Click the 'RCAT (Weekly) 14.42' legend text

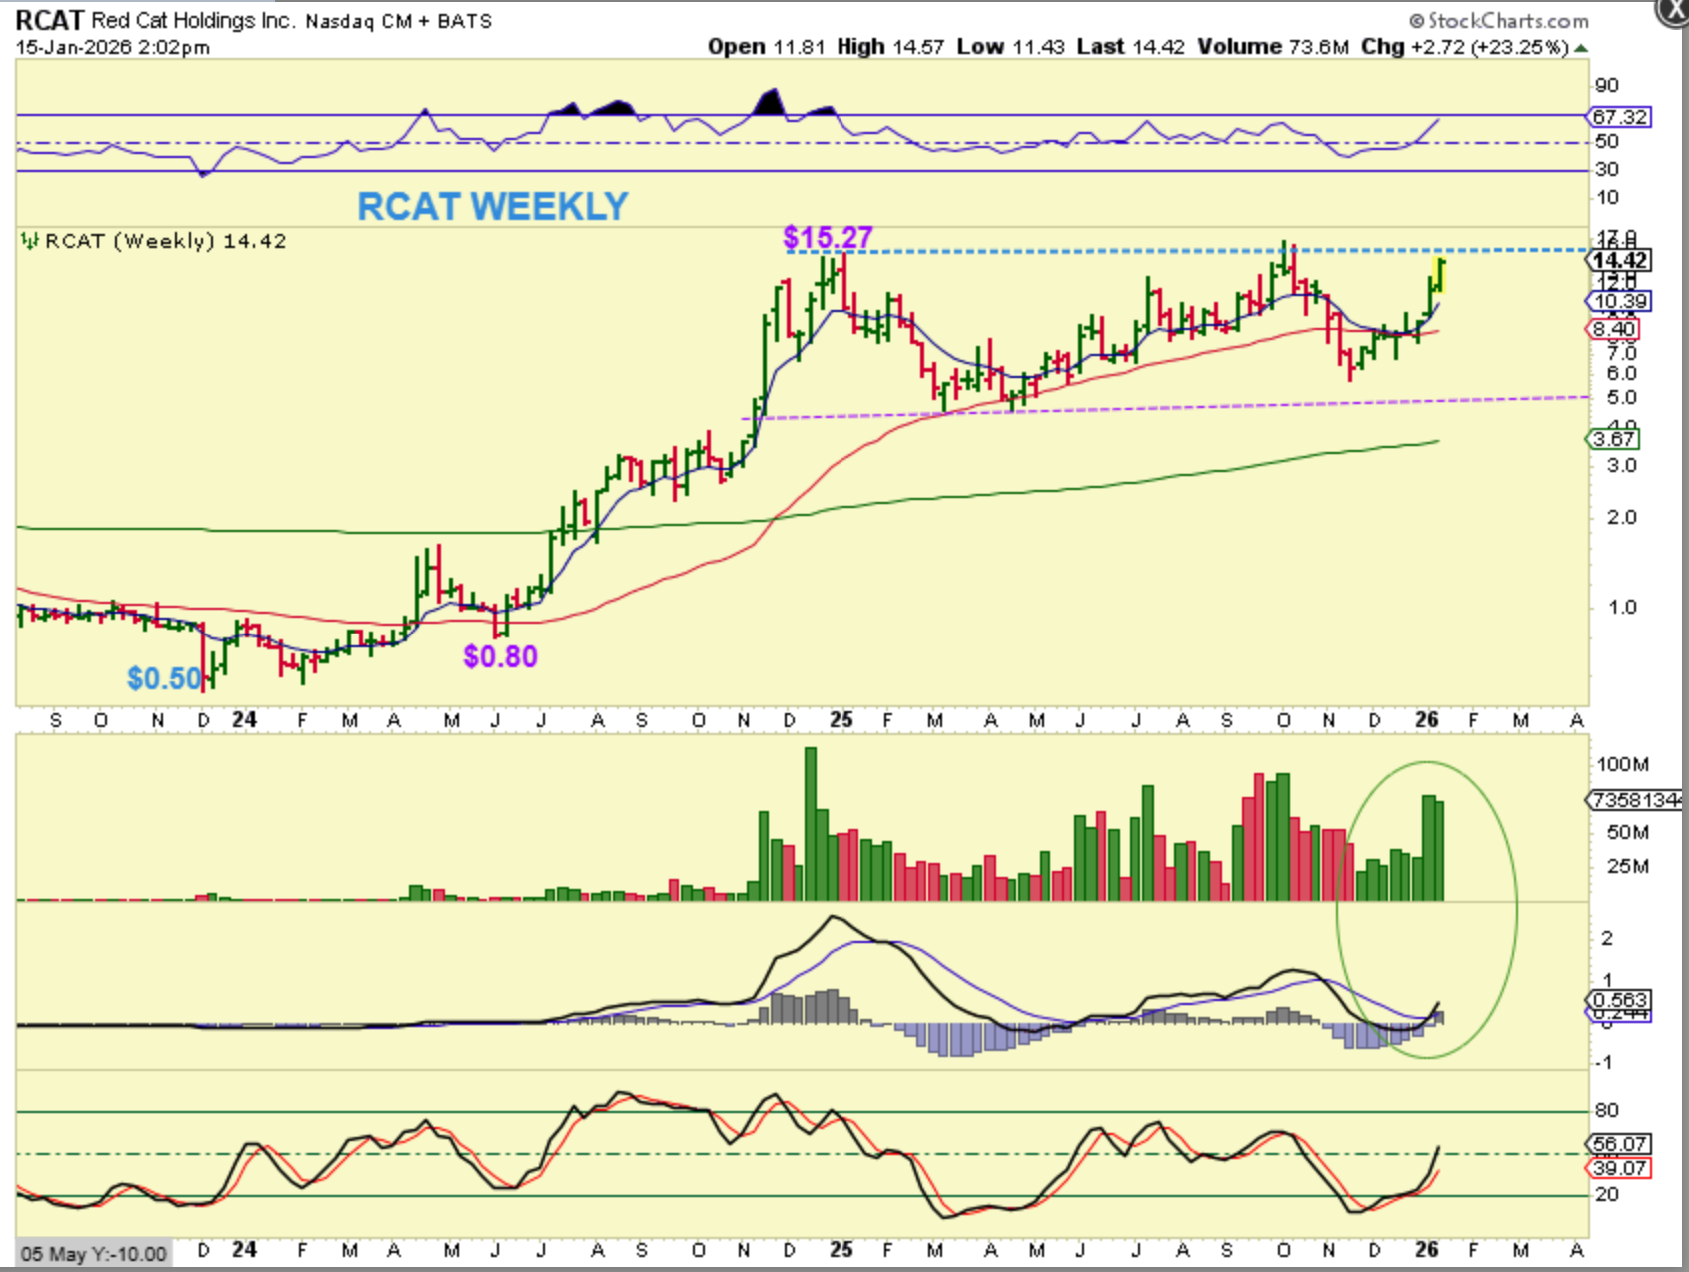[166, 241]
